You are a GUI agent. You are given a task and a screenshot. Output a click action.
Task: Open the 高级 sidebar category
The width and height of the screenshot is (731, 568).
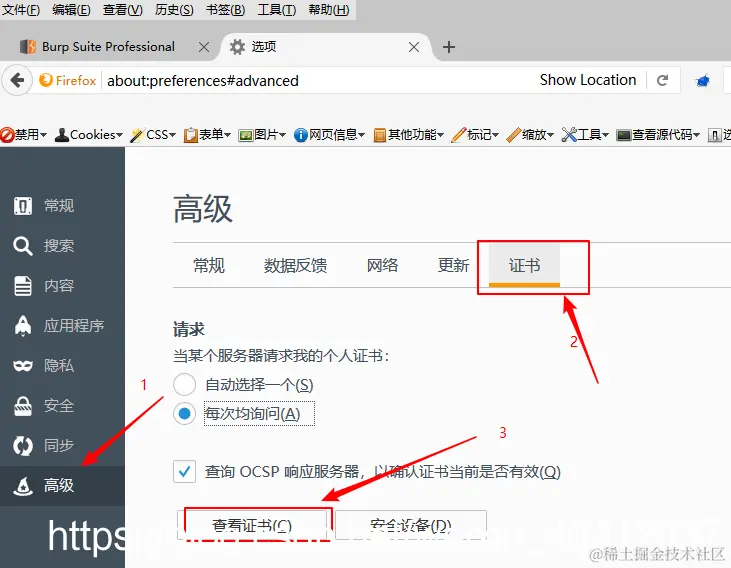(61, 485)
